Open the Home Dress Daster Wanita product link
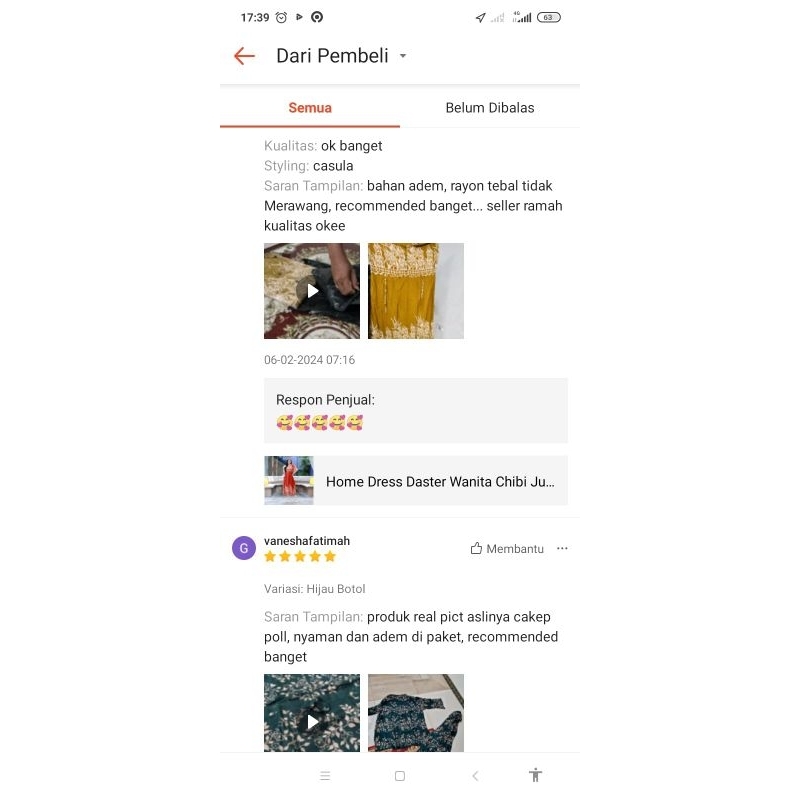 (x=416, y=481)
